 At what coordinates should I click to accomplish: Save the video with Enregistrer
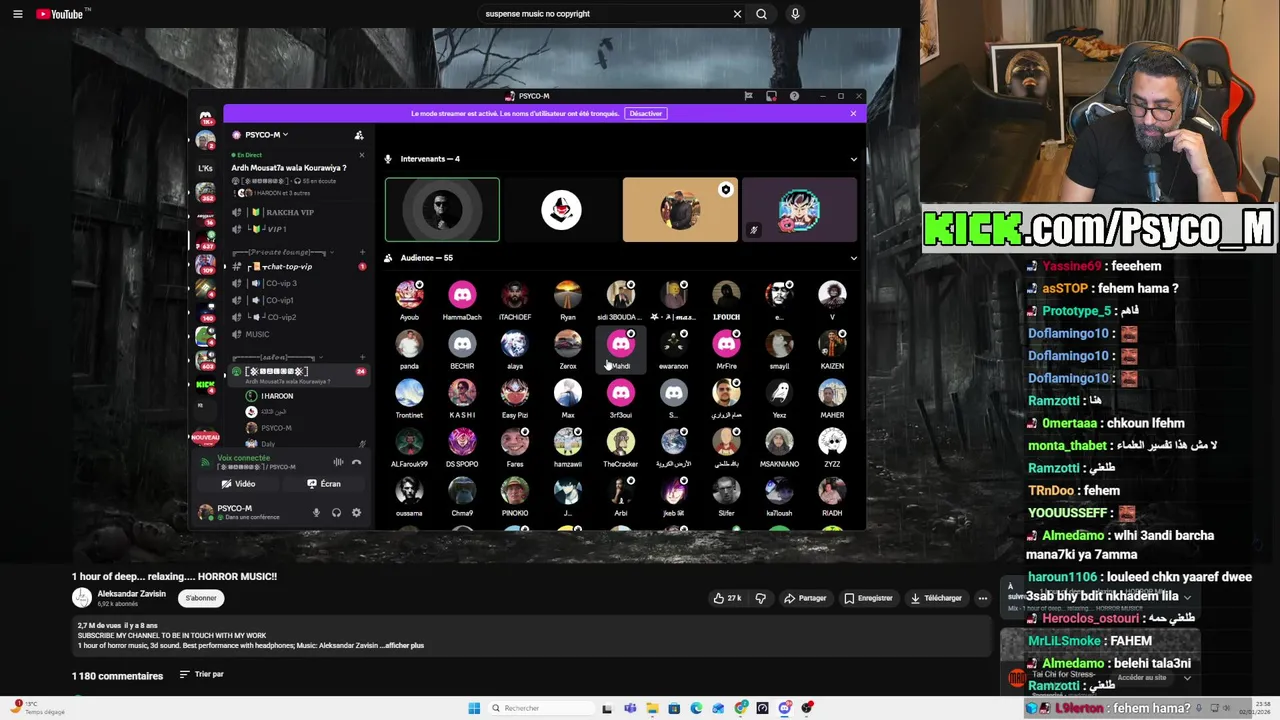coord(868,598)
